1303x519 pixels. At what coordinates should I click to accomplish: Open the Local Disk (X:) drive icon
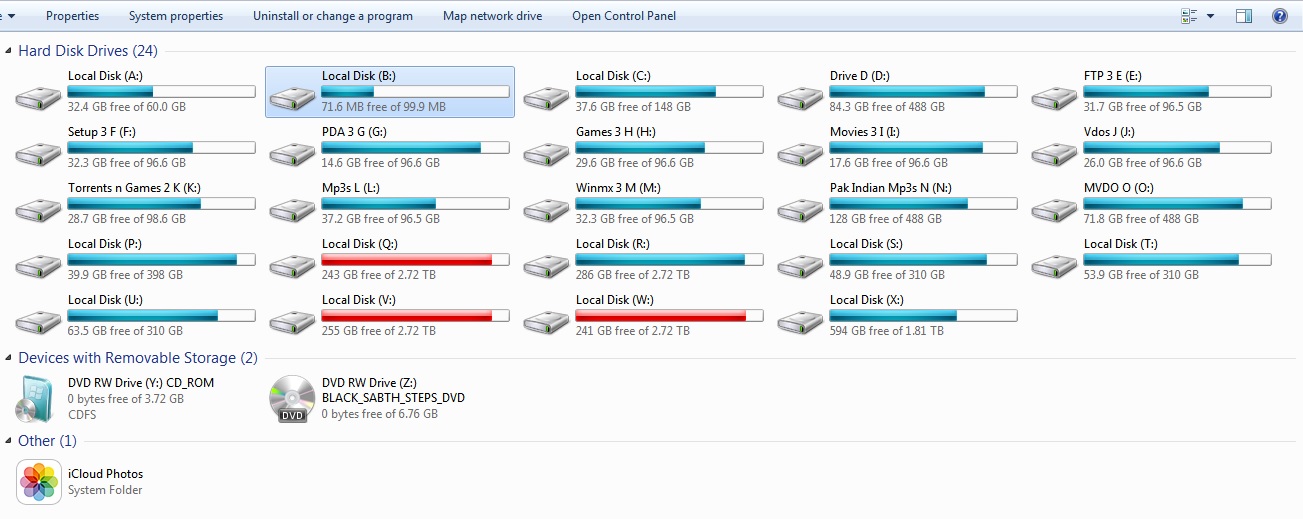(800, 322)
